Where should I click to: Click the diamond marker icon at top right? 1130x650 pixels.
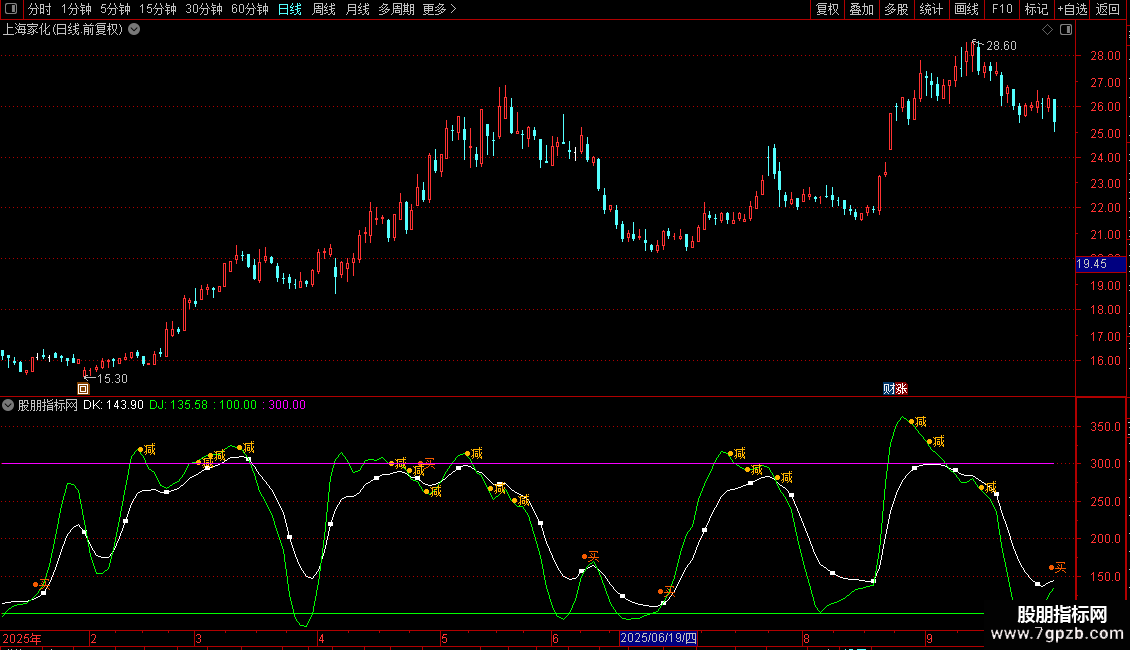(x=1047, y=29)
